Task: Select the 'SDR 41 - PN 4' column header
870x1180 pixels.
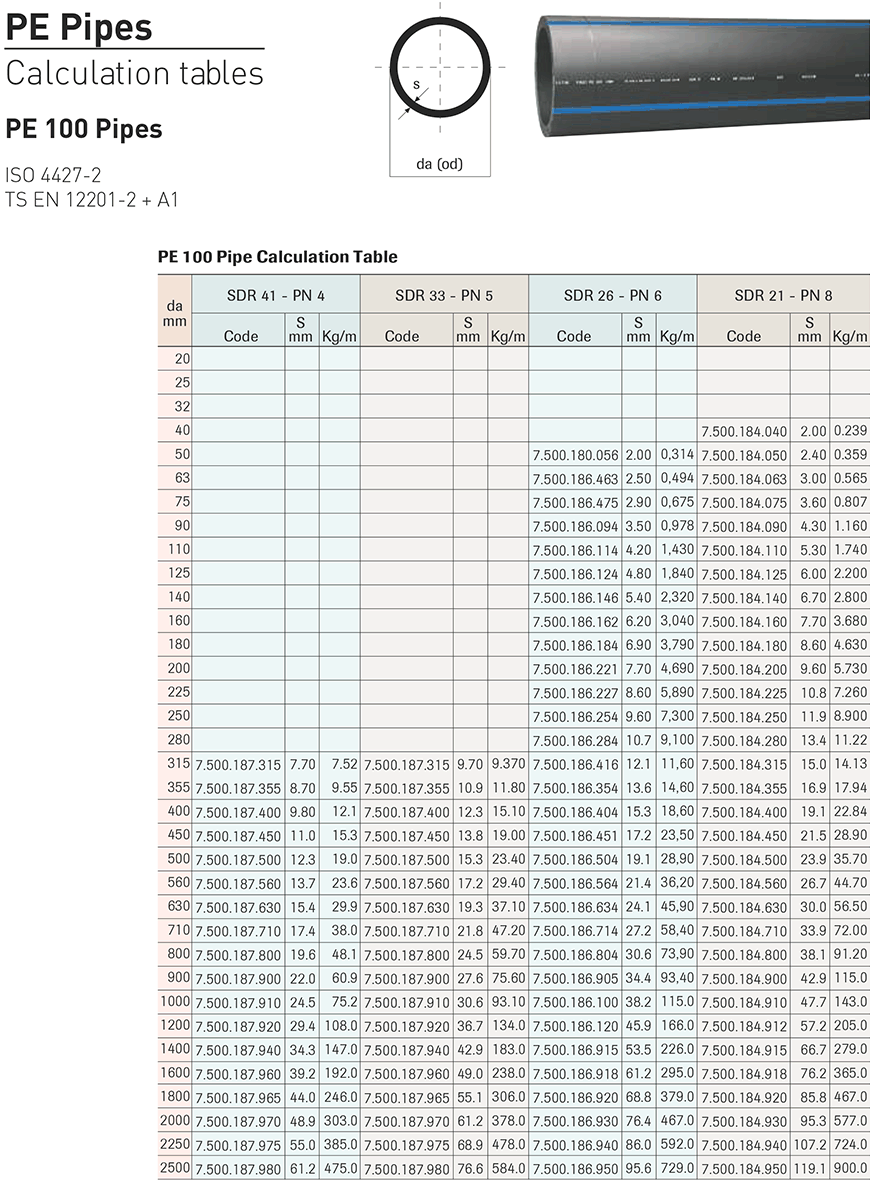Action: click(274, 295)
